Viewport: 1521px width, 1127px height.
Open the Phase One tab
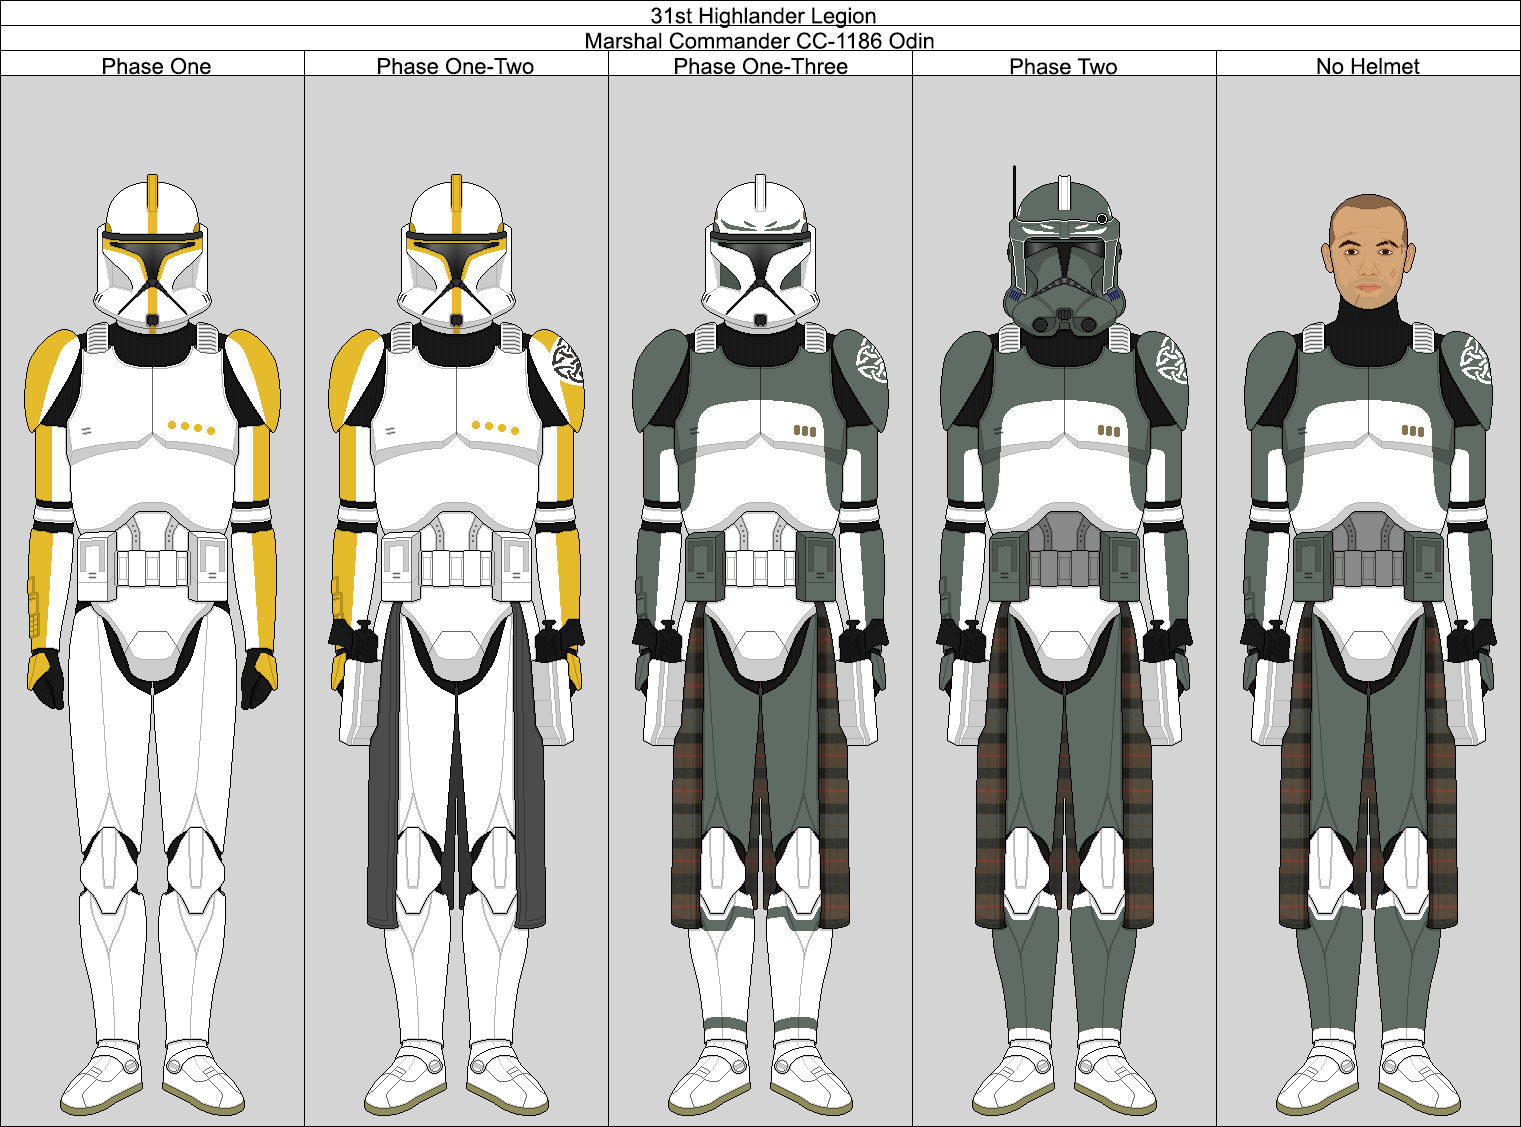(155, 66)
